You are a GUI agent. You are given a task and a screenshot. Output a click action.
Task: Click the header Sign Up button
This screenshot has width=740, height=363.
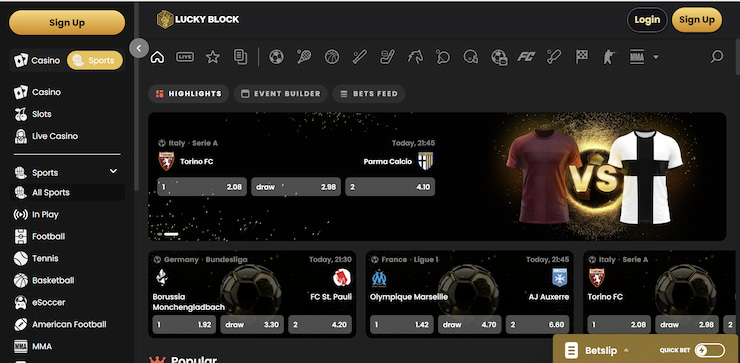(x=697, y=20)
